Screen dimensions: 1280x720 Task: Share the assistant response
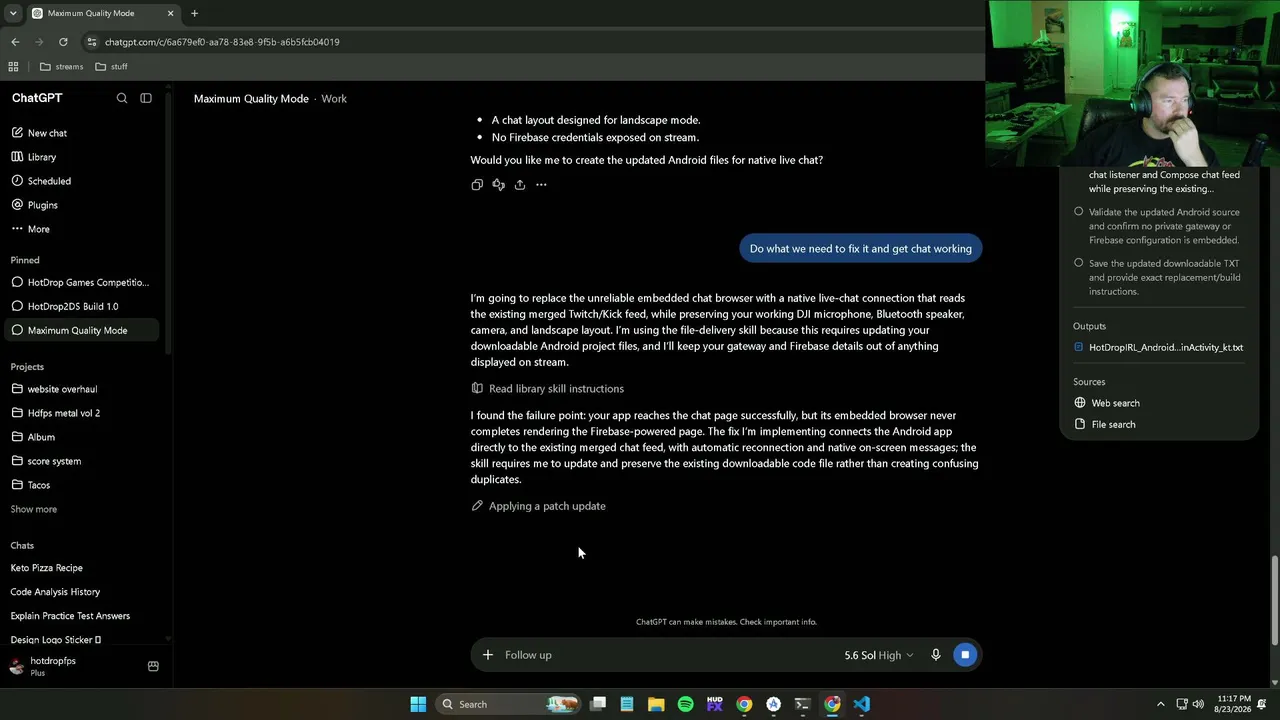[520, 184]
